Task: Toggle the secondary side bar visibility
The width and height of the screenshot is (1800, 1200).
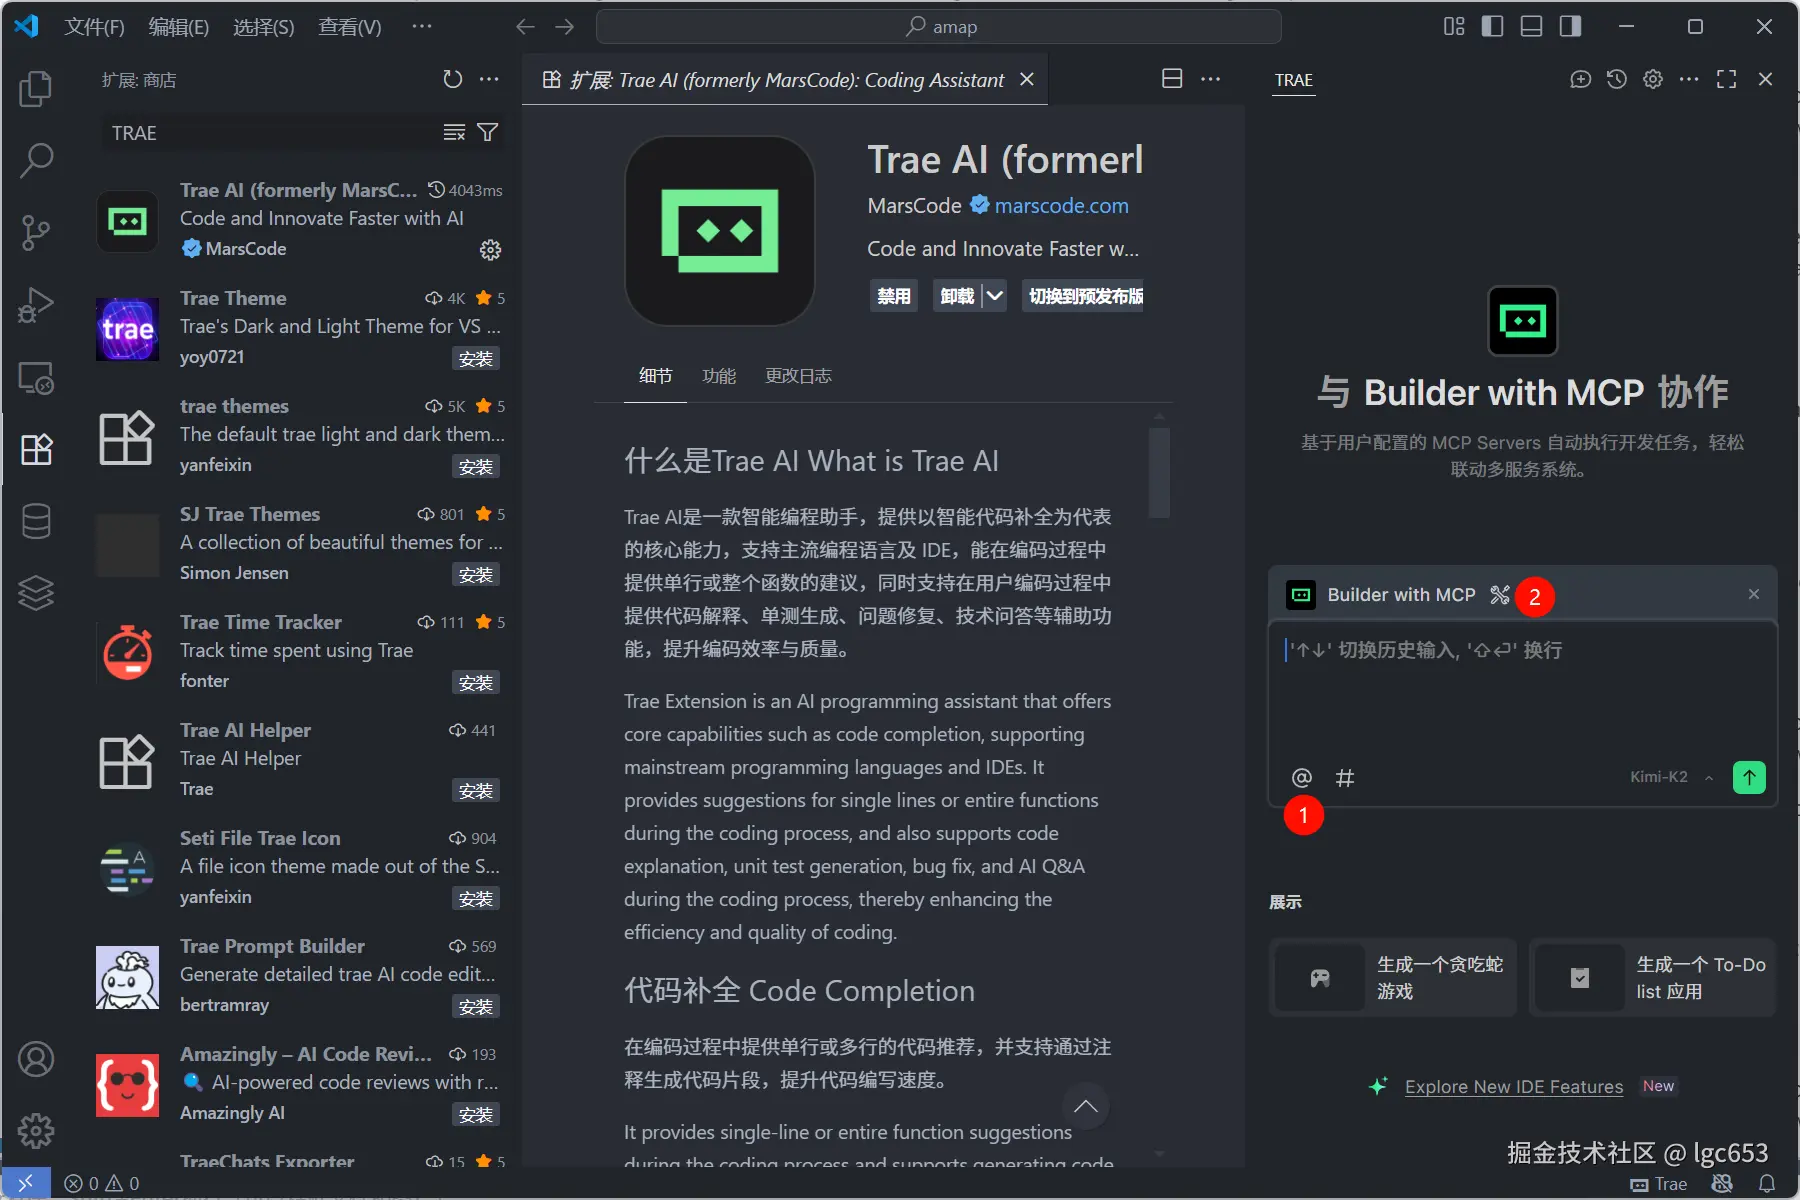Action: click(1570, 27)
